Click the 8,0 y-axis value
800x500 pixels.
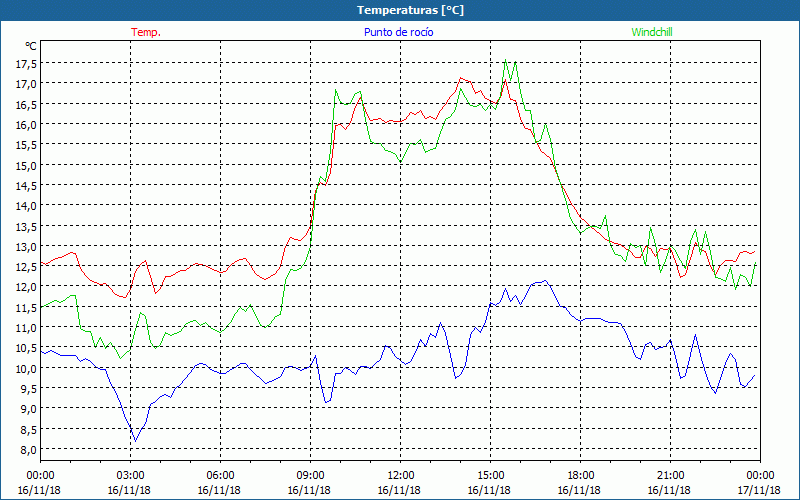tap(28, 449)
